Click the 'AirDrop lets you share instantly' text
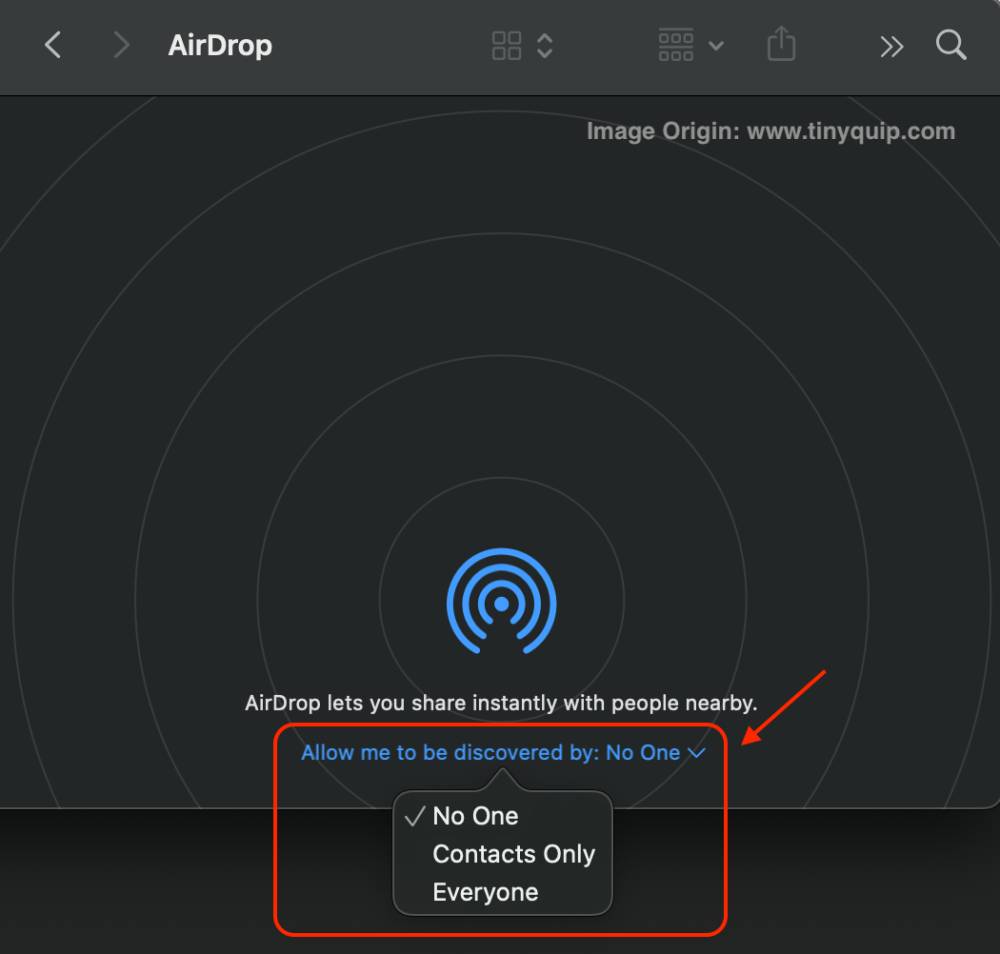 (501, 703)
